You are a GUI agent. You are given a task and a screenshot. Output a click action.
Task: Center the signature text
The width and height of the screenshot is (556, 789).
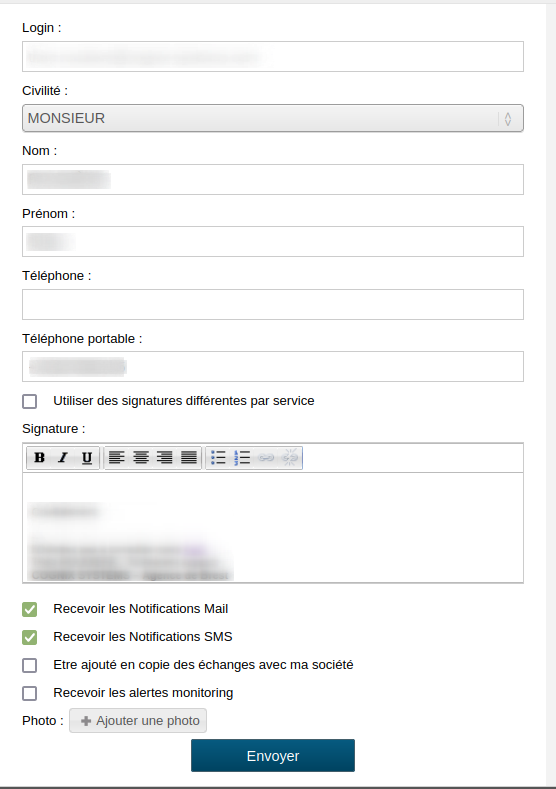click(x=141, y=457)
